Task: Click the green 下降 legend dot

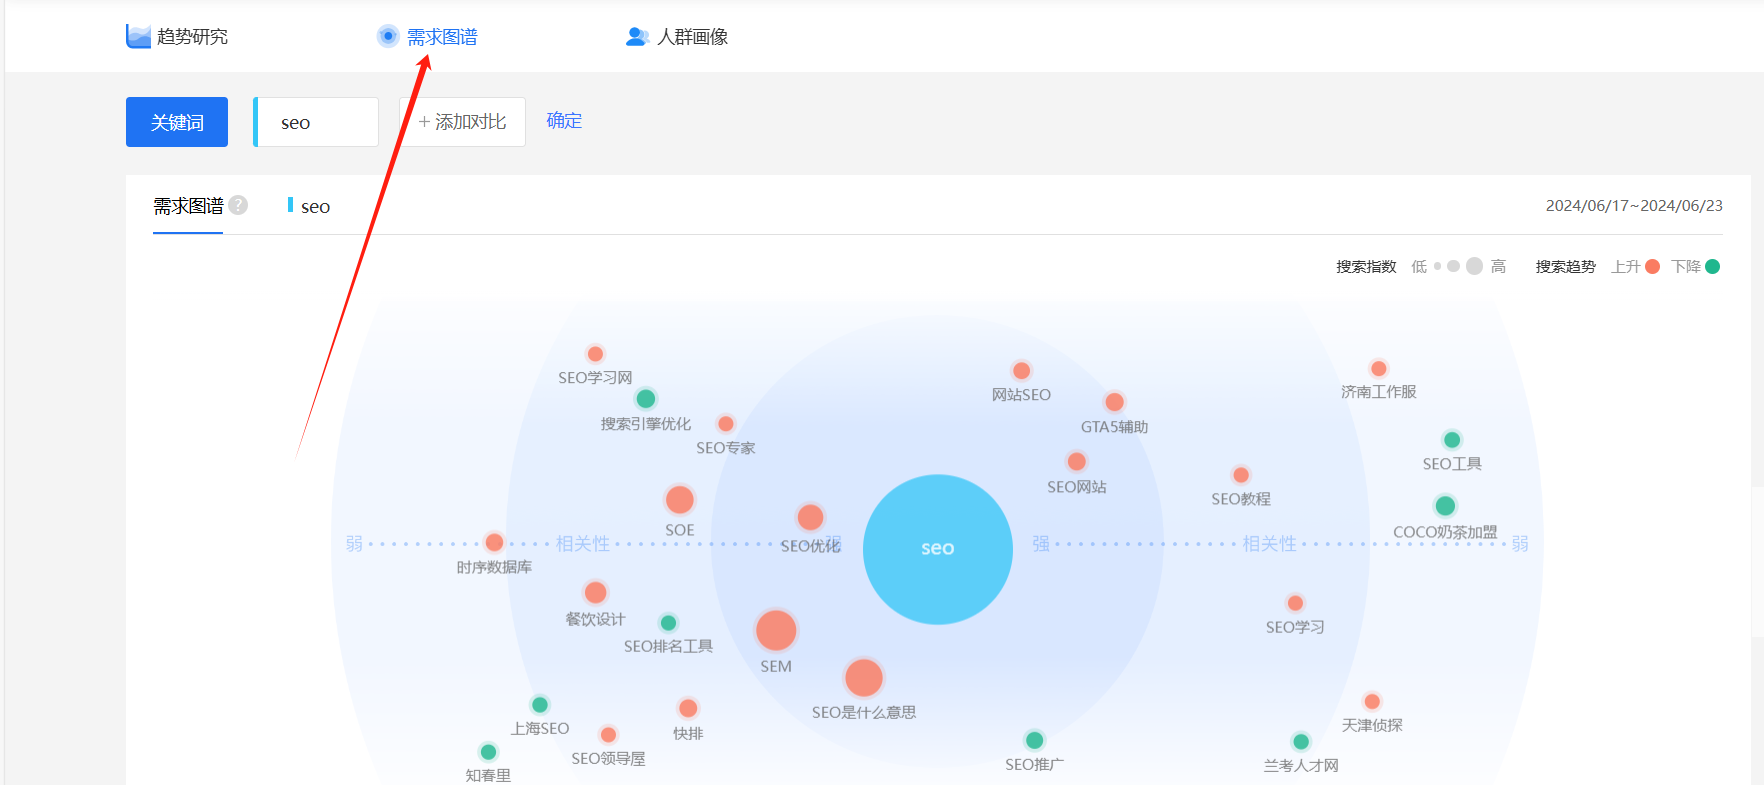Action: pos(1712,267)
